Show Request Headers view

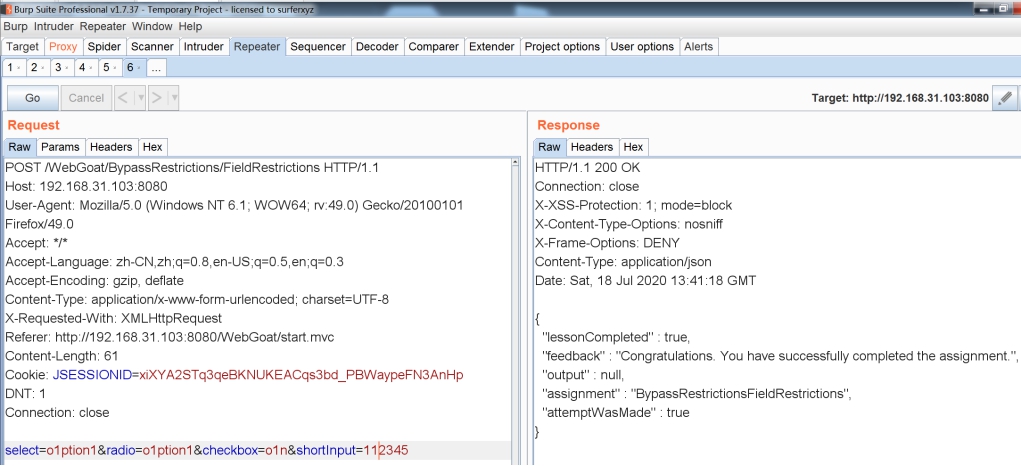tap(111, 147)
